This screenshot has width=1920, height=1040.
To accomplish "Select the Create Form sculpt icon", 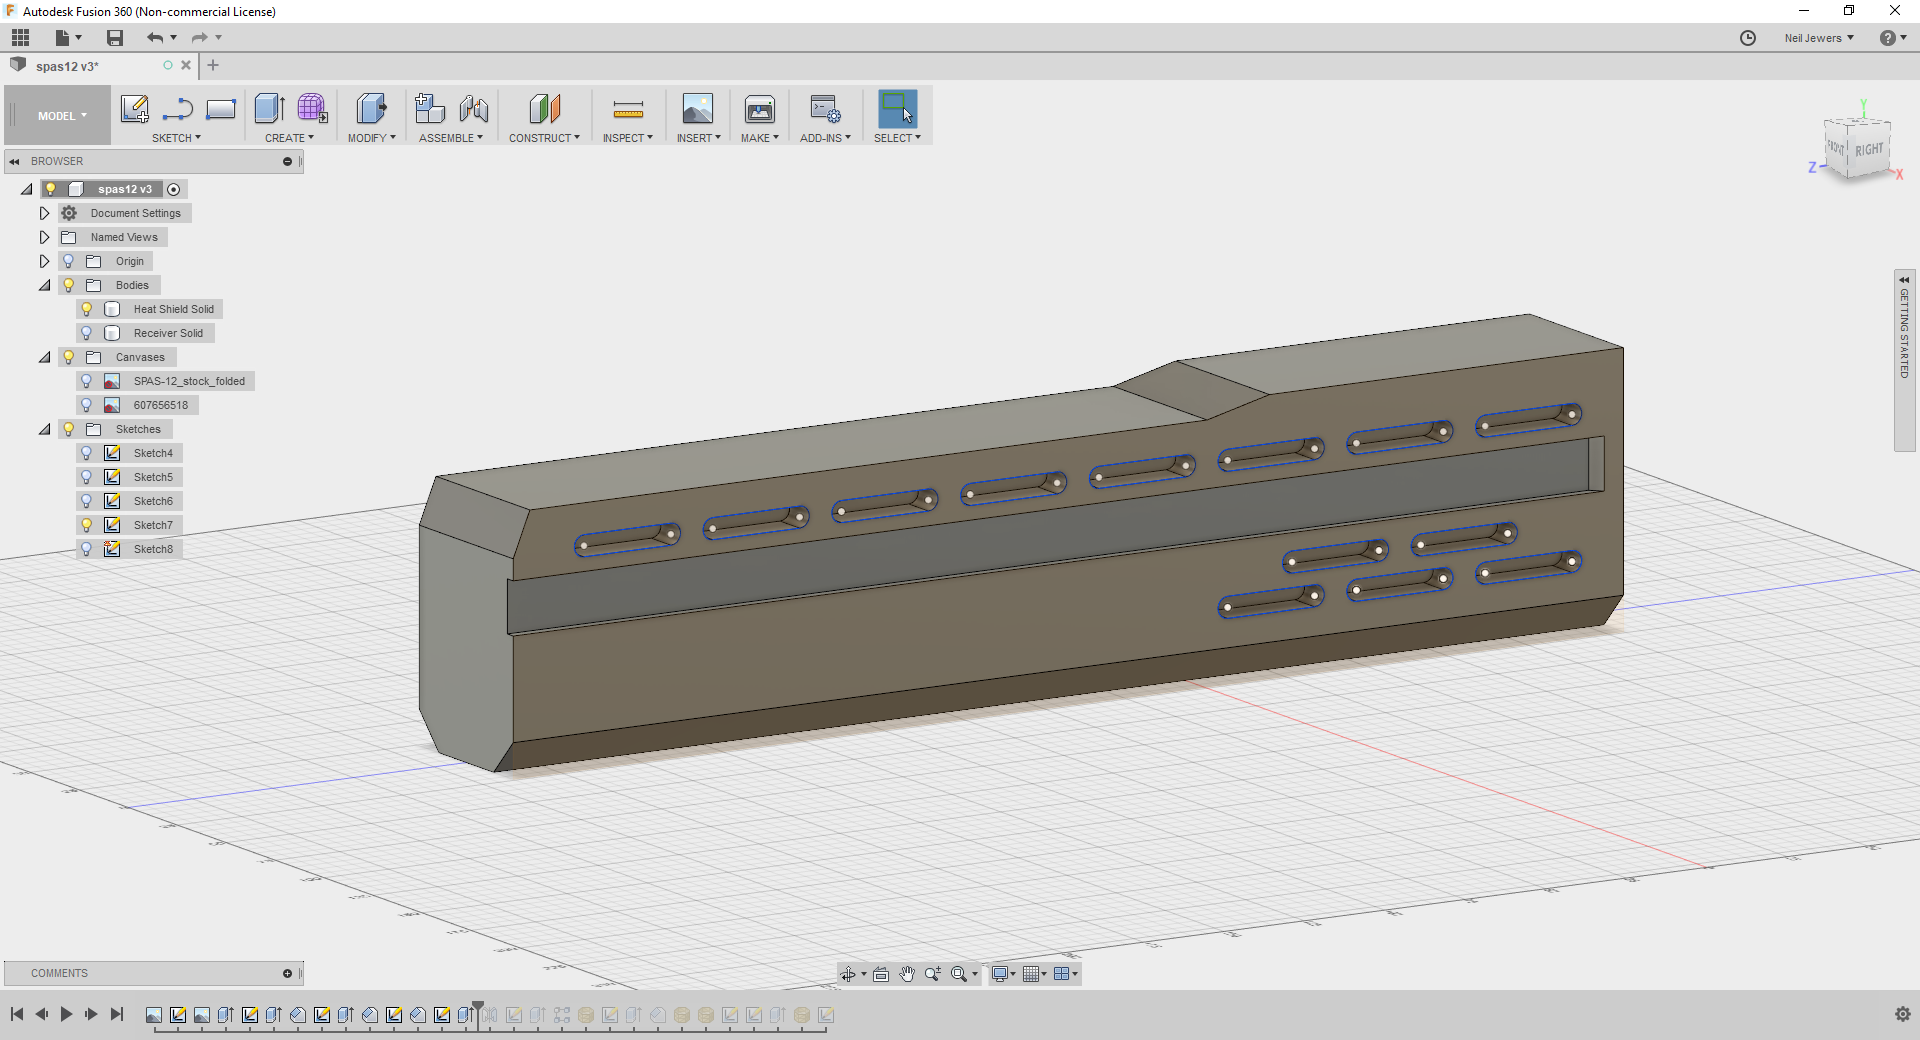I will click(x=311, y=109).
